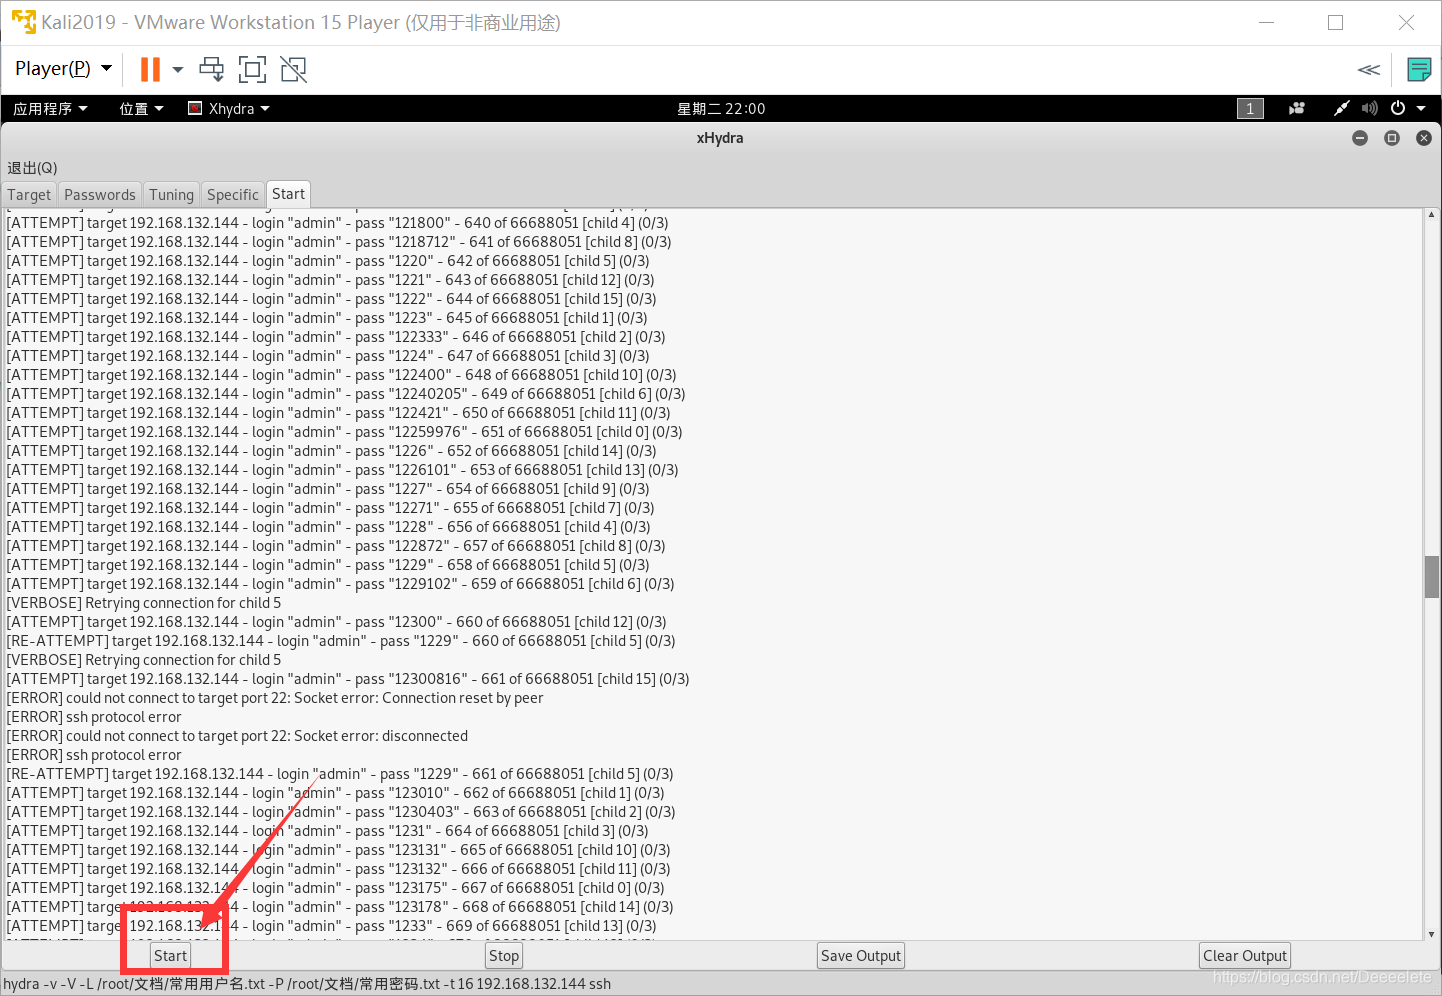Screen dimensions: 1442x996
Task: Click the output scrollbar thumb
Action: 1432,577
